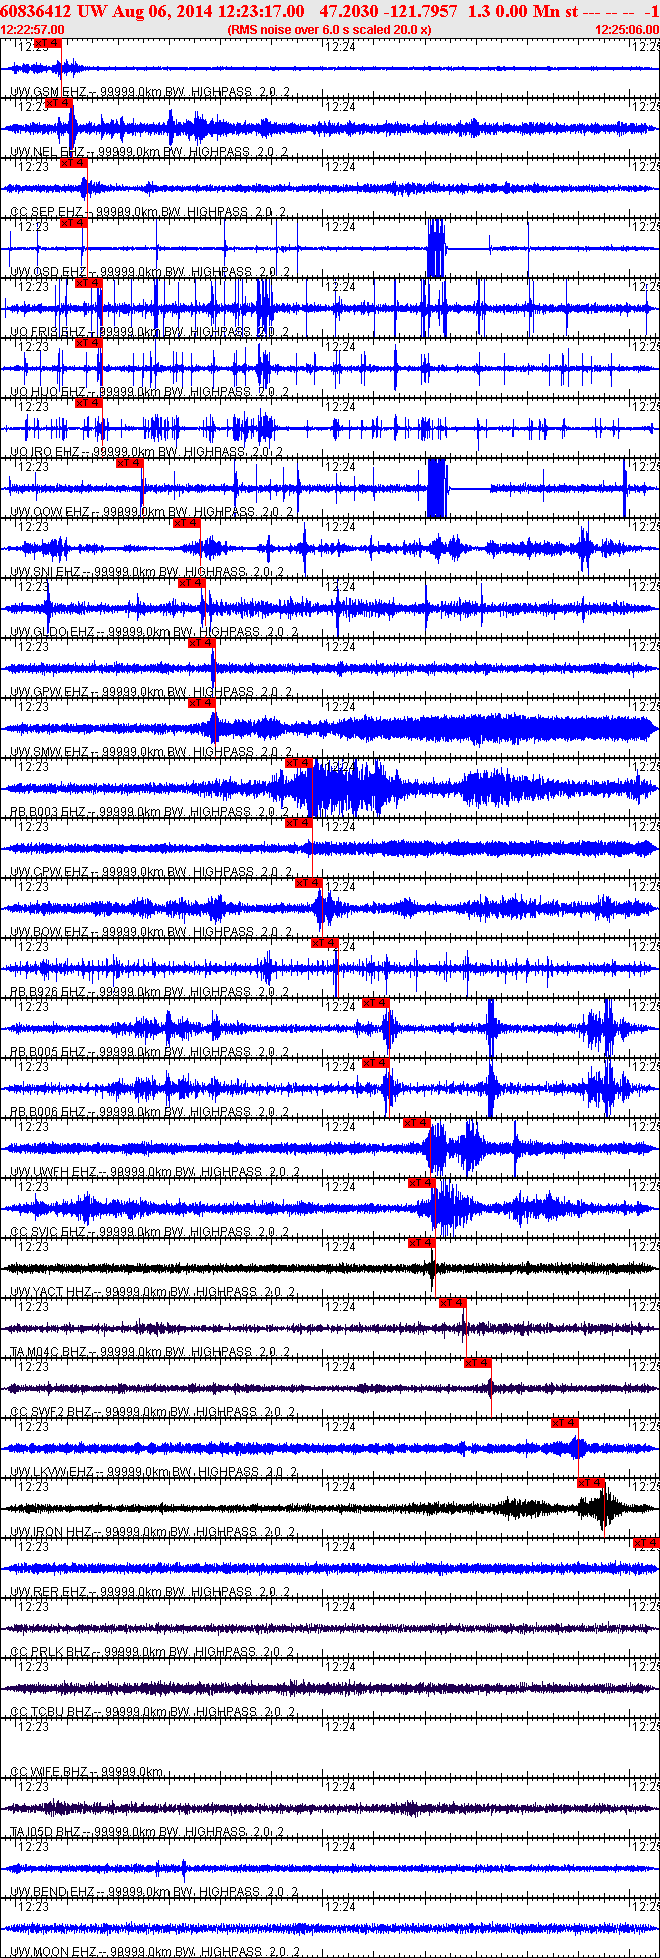Click the 'UW OOW EHZ' station label
The width and height of the screenshot is (660, 1958).
(x=48, y=512)
